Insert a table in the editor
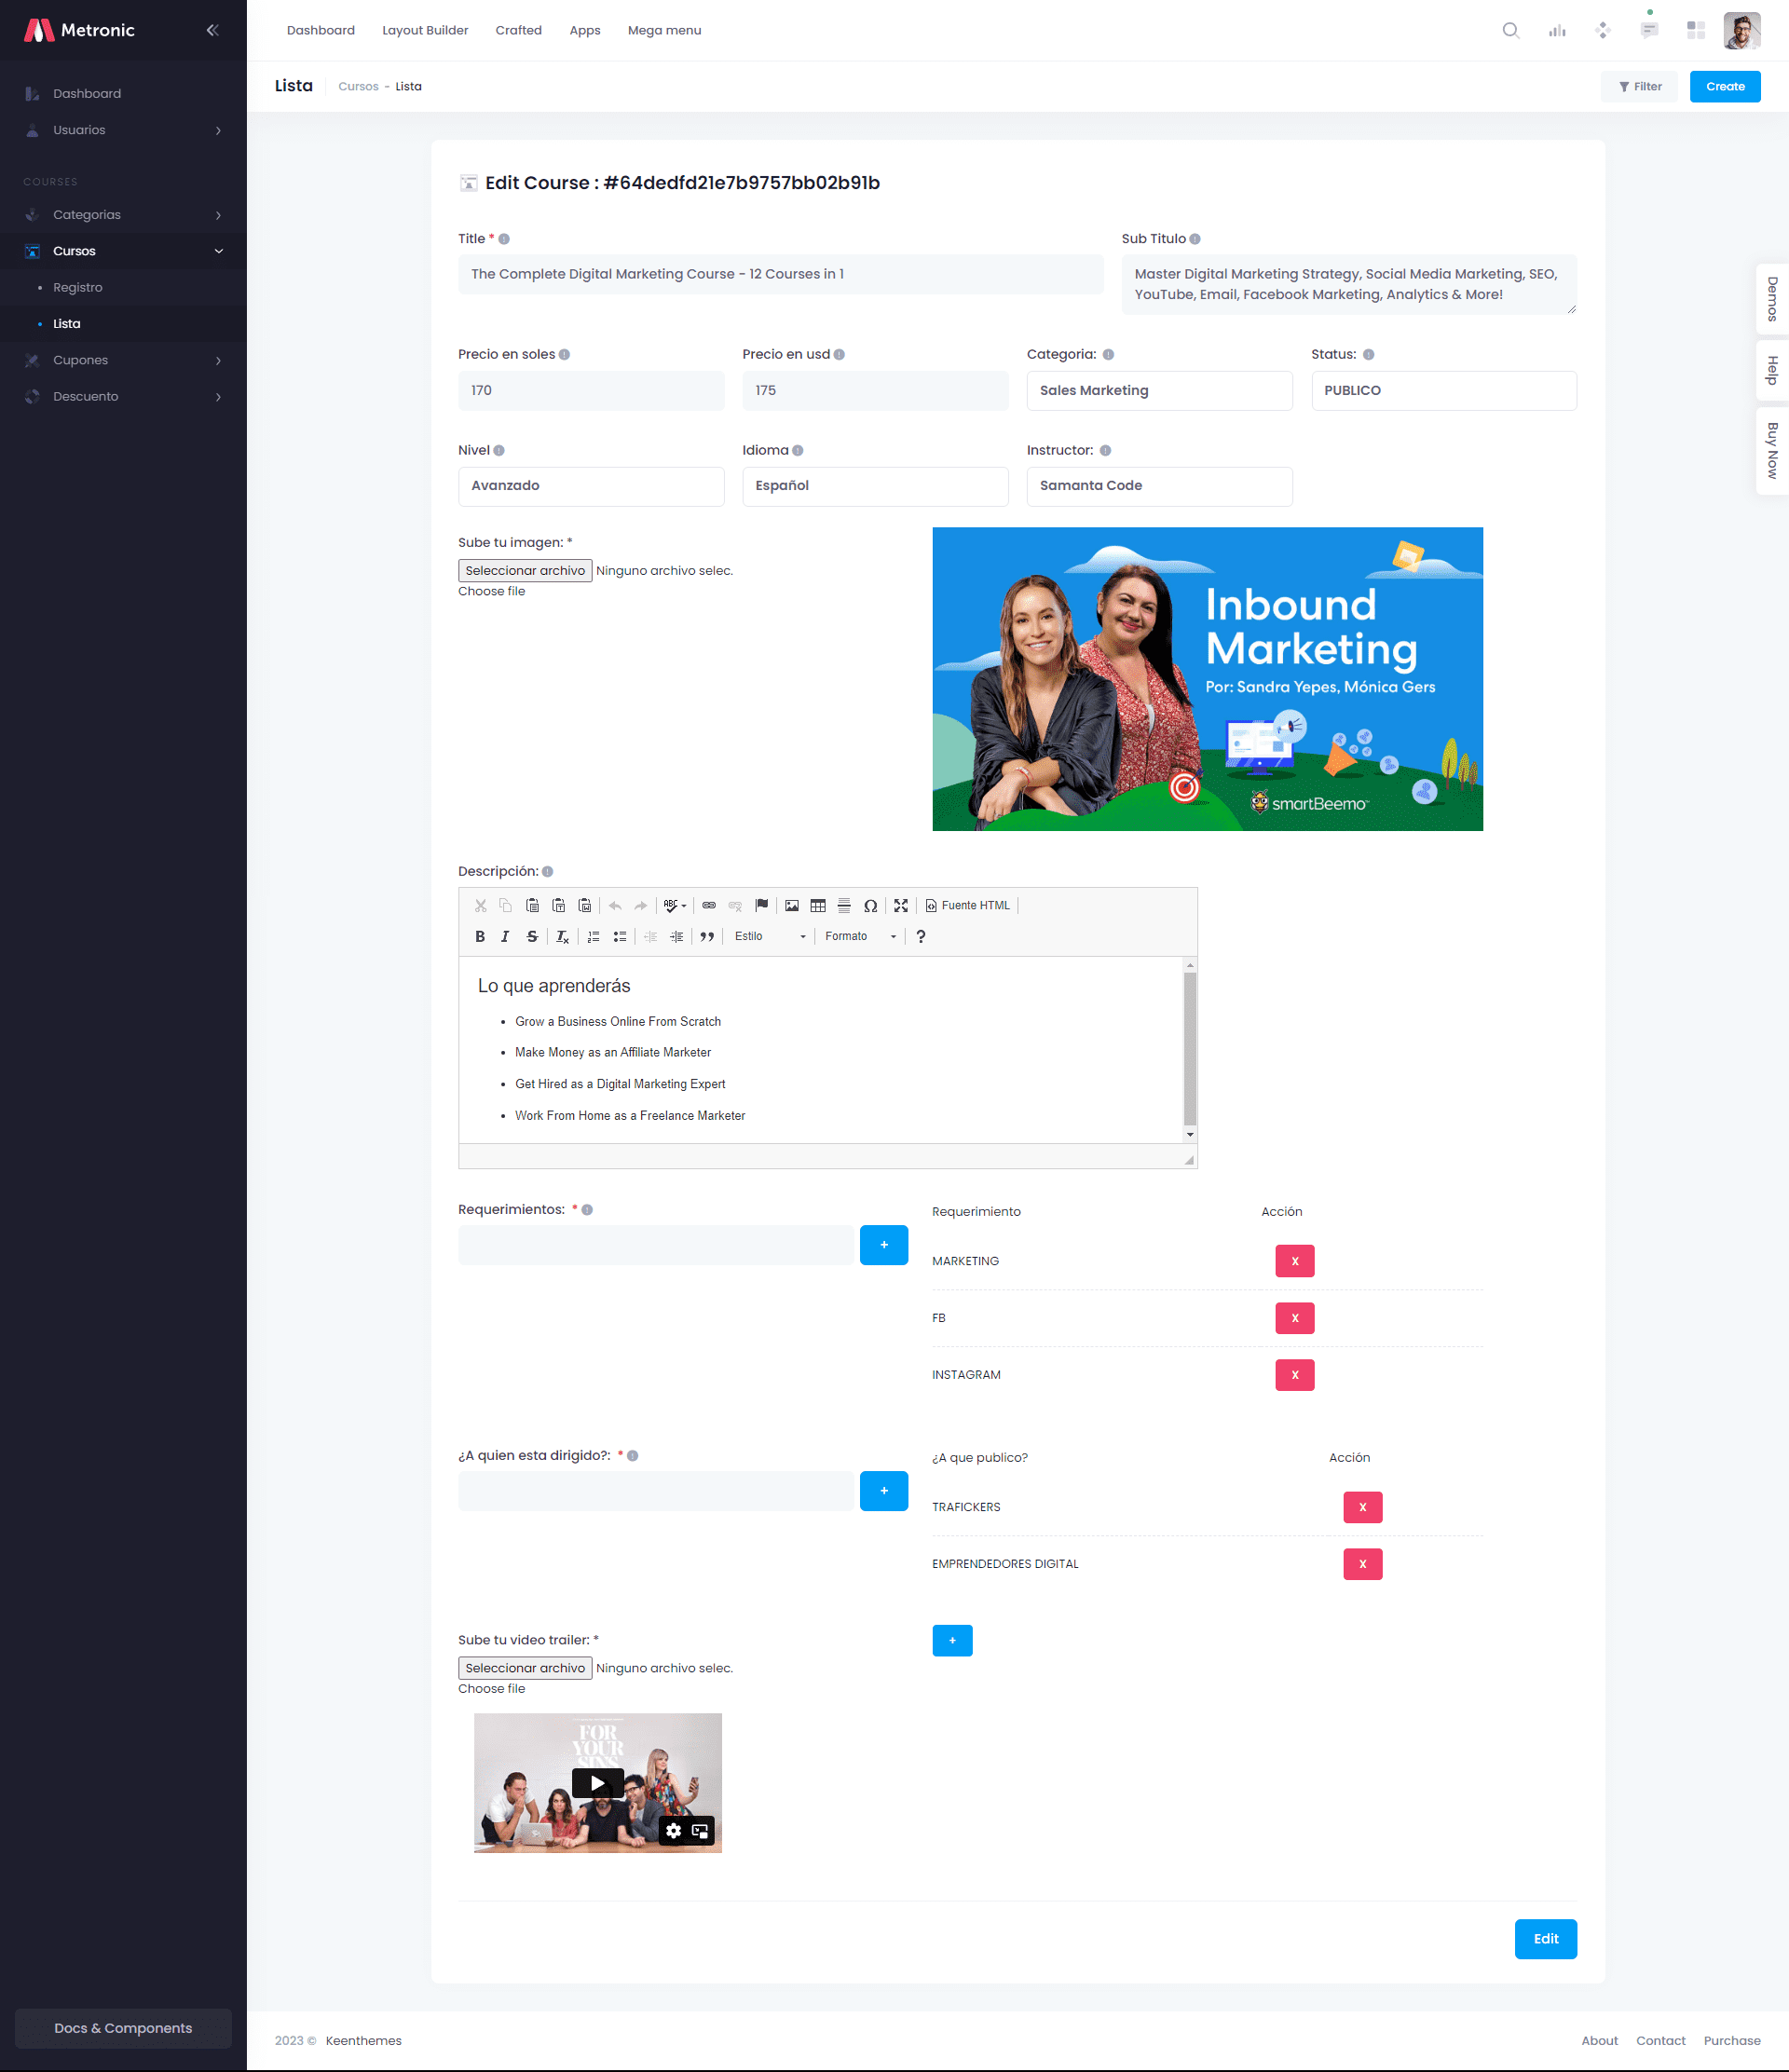This screenshot has width=1789, height=2072. coord(818,905)
